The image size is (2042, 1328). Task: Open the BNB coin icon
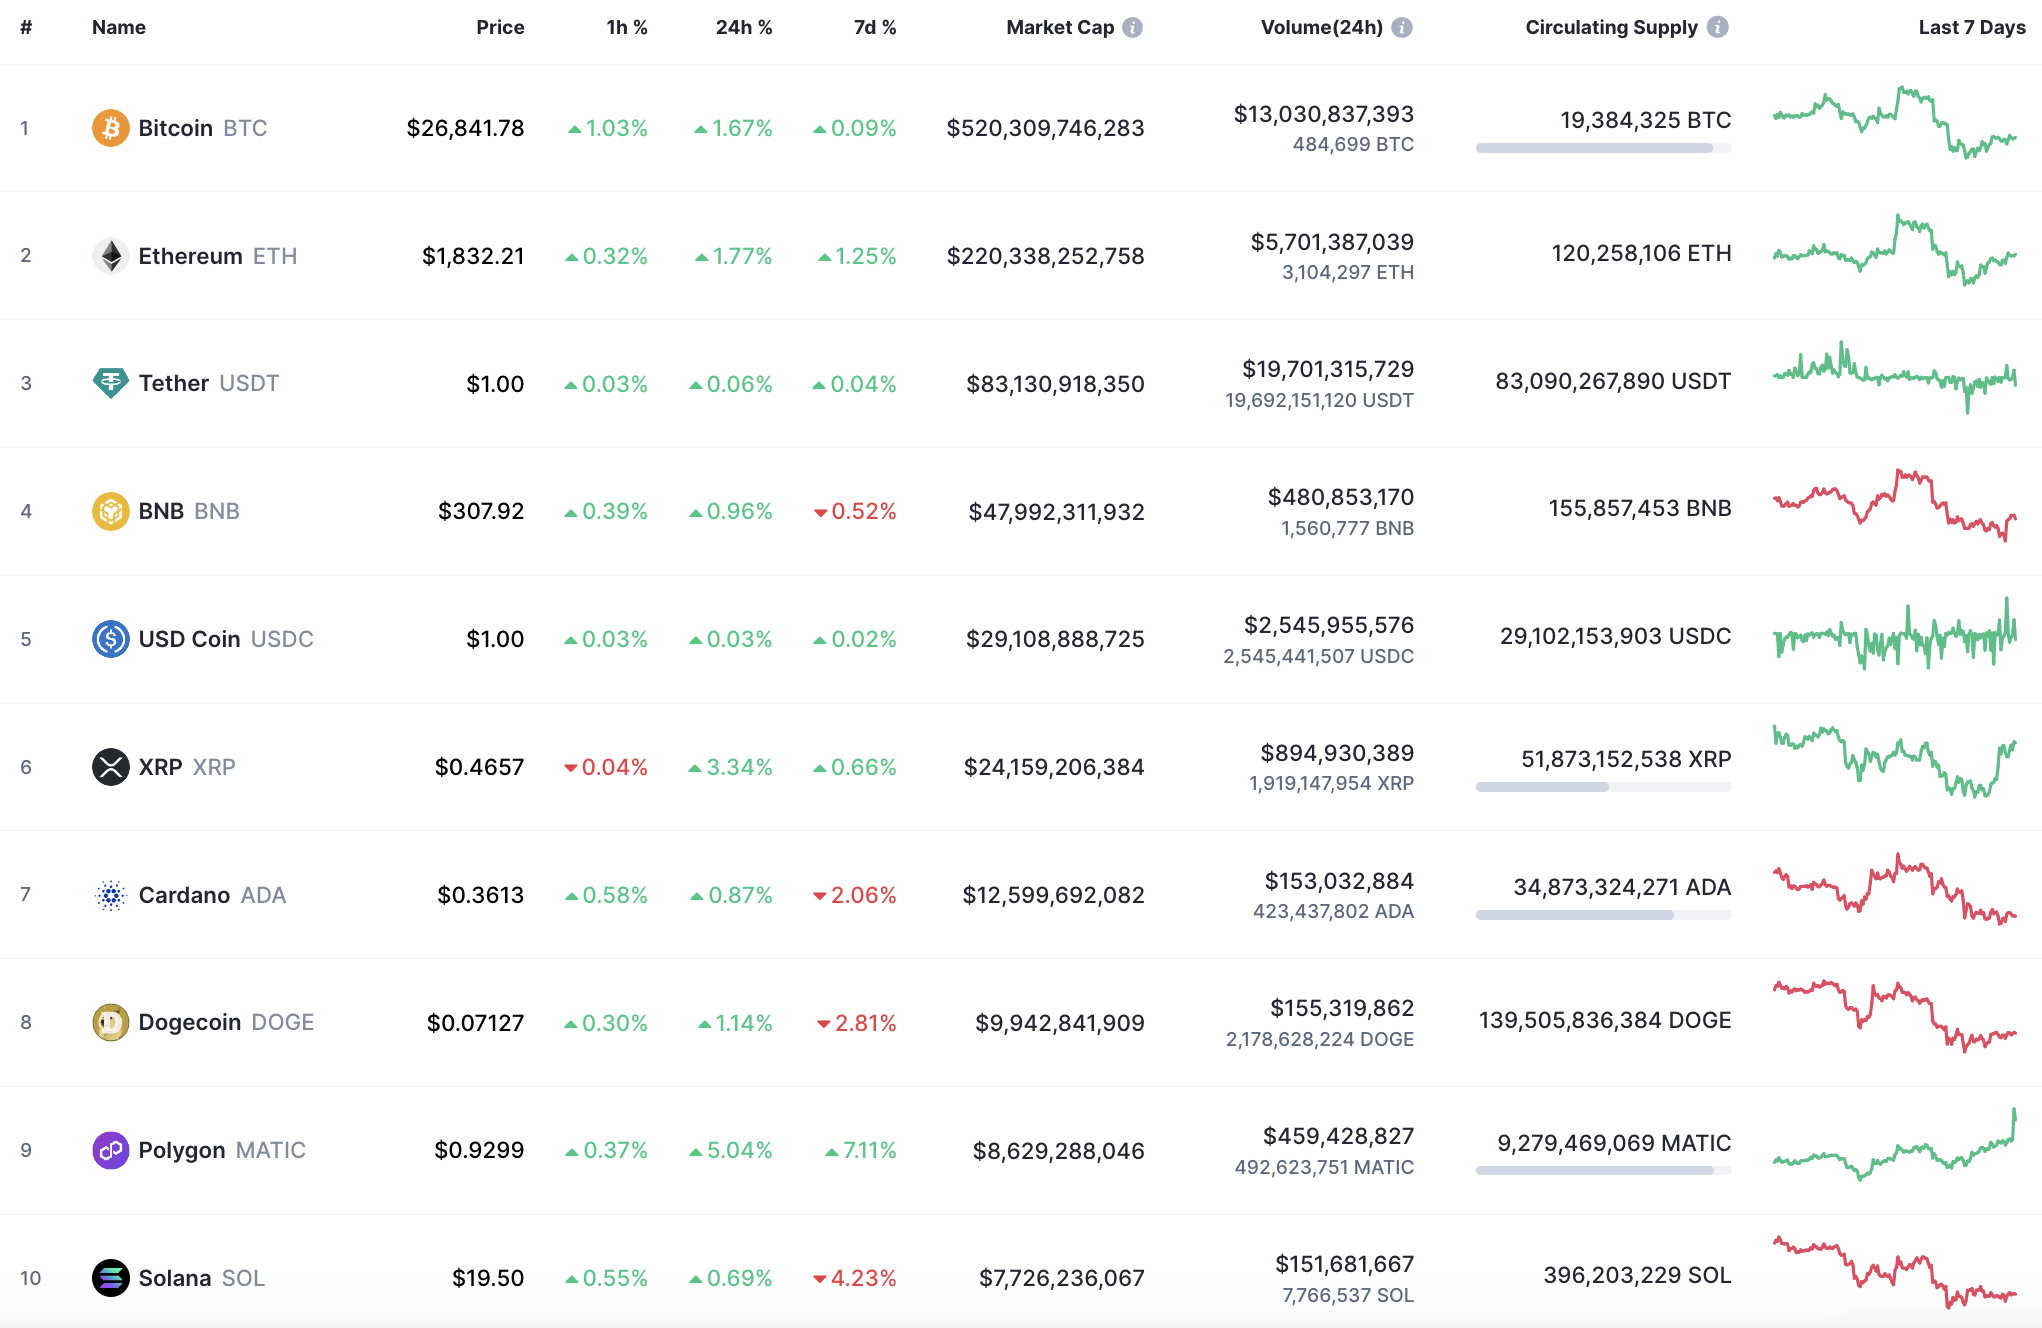(x=112, y=511)
